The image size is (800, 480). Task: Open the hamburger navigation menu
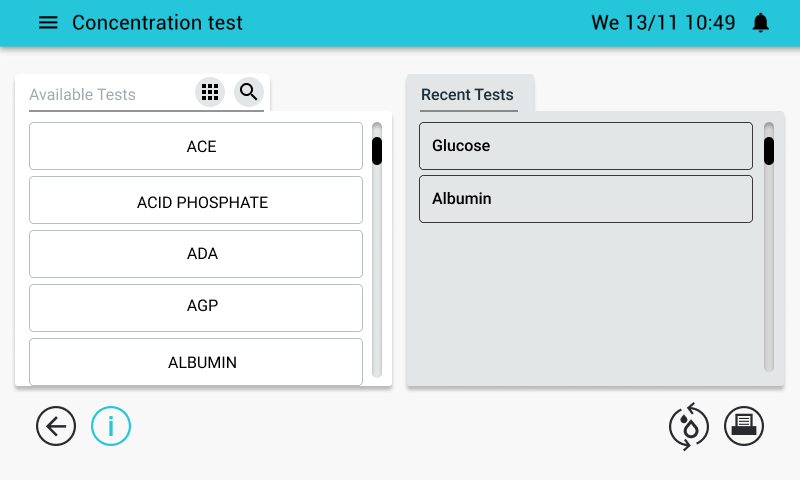(48, 22)
